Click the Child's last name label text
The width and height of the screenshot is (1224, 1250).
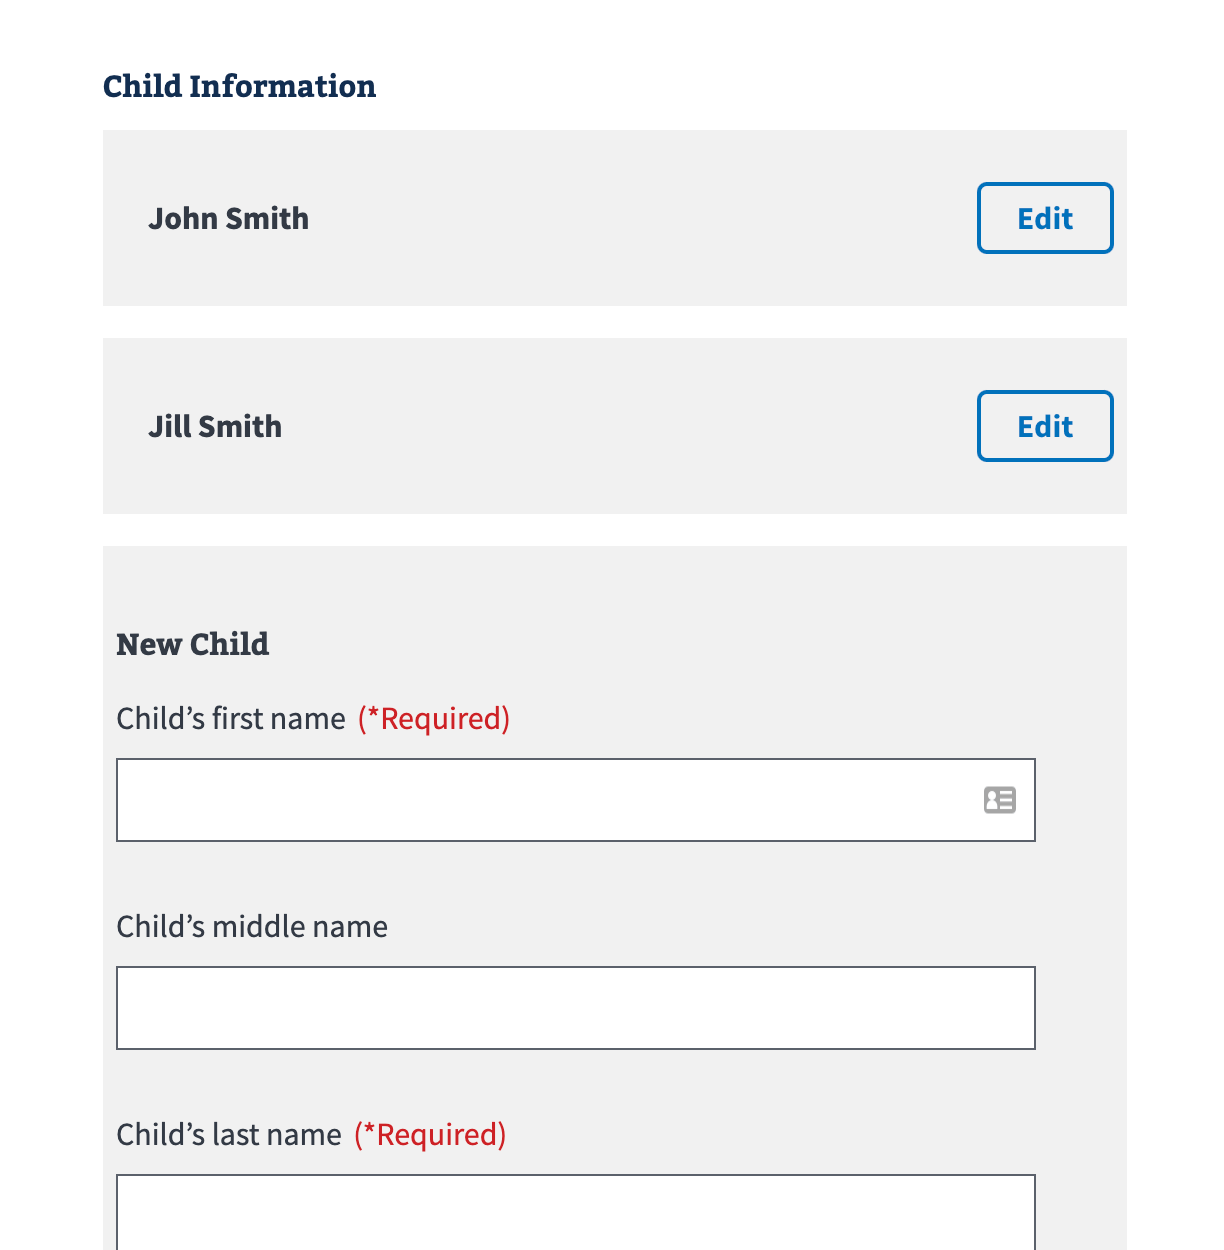pyautogui.click(x=229, y=1134)
